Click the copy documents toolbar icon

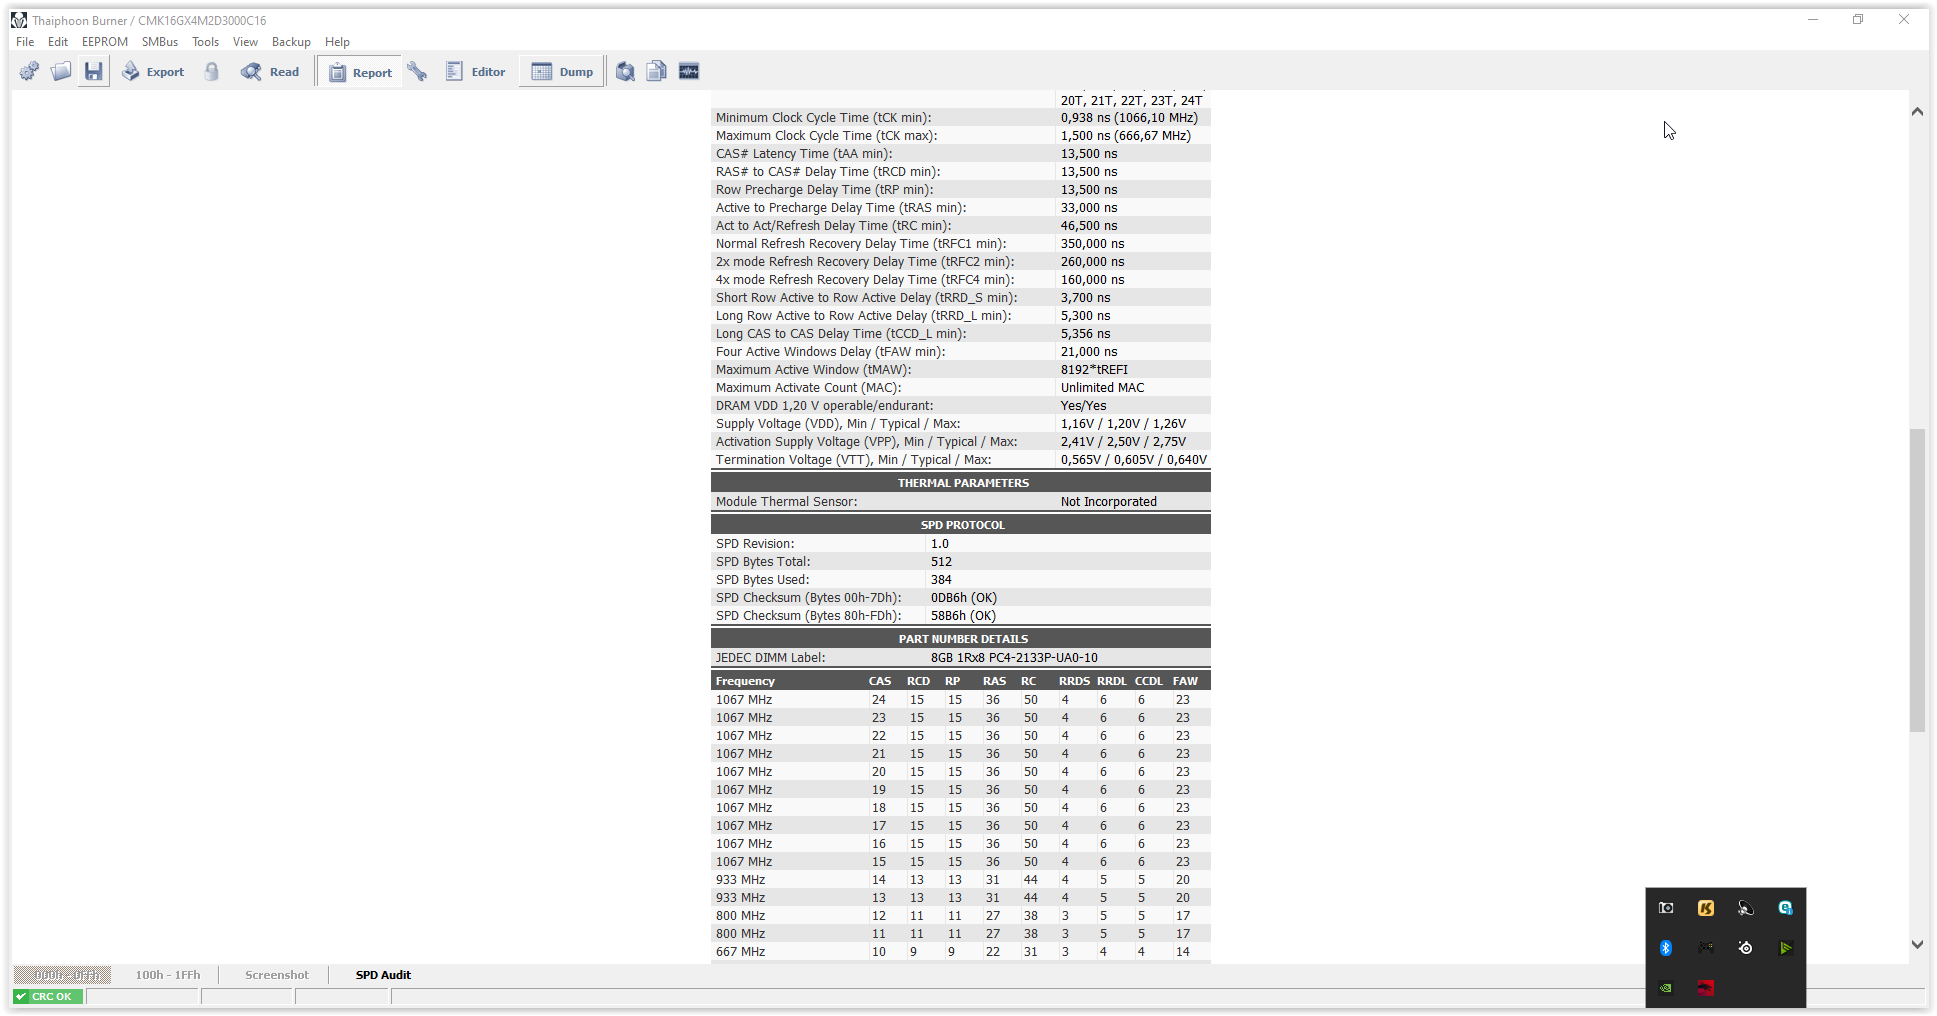pos(656,71)
